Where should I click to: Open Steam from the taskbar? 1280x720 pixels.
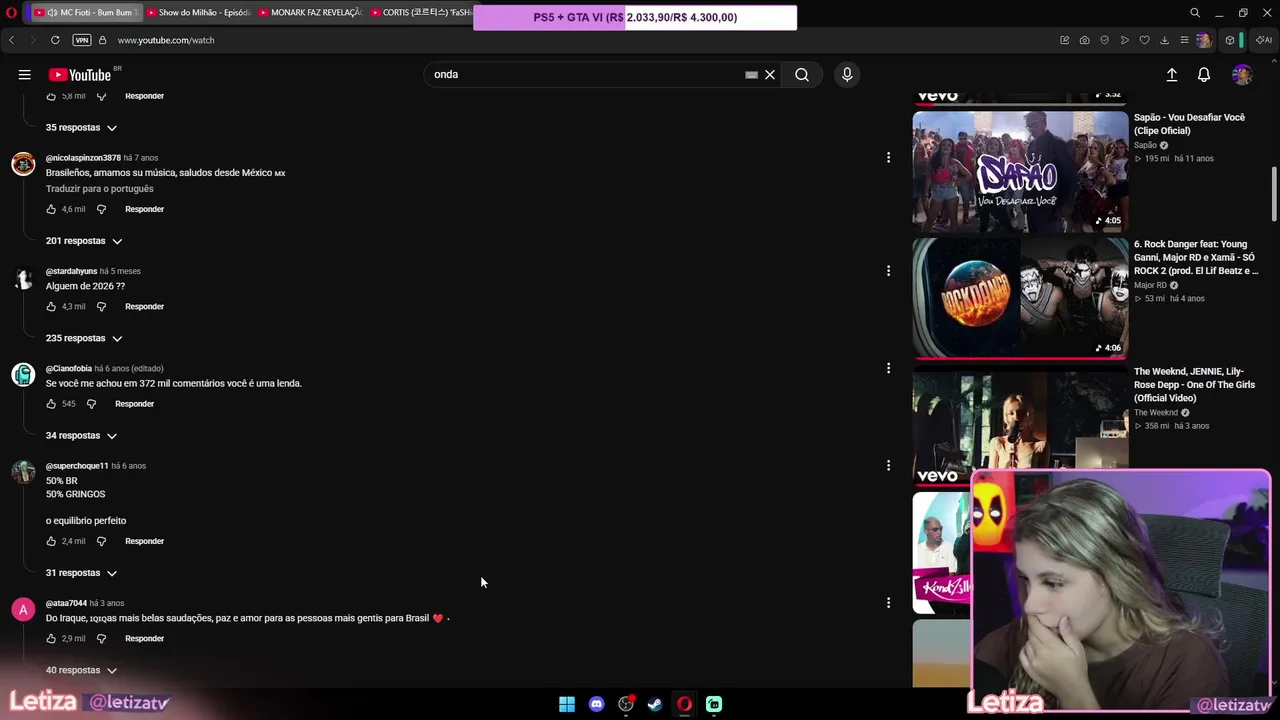655,704
